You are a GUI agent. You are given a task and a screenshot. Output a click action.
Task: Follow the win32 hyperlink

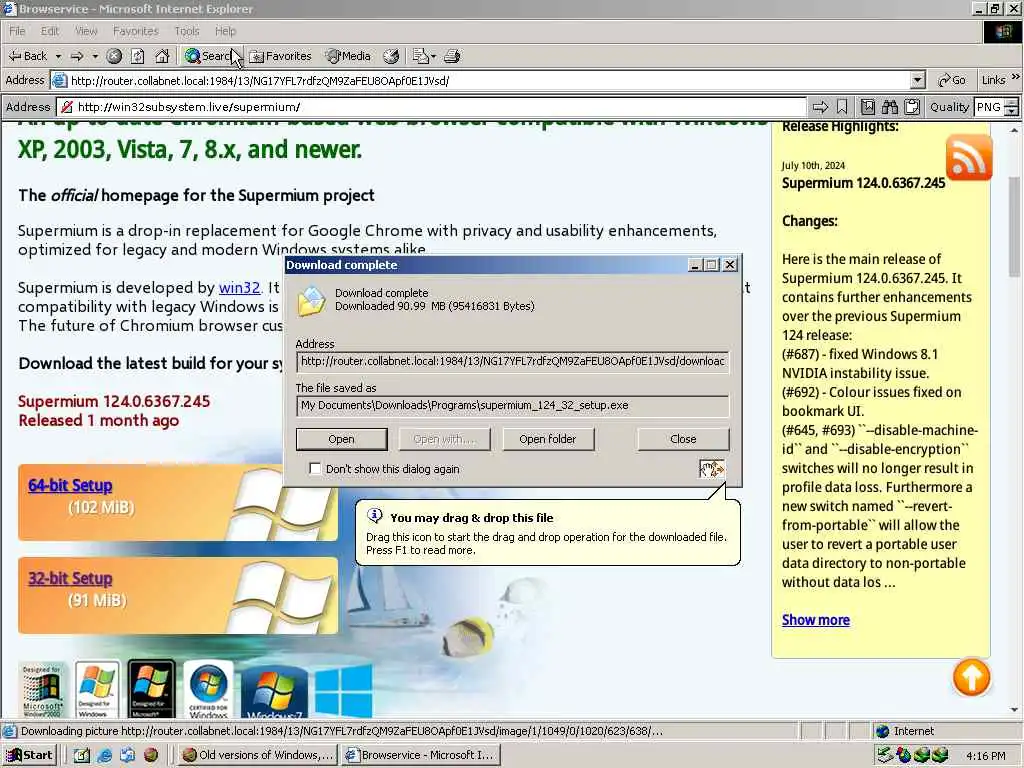pos(240,287)
